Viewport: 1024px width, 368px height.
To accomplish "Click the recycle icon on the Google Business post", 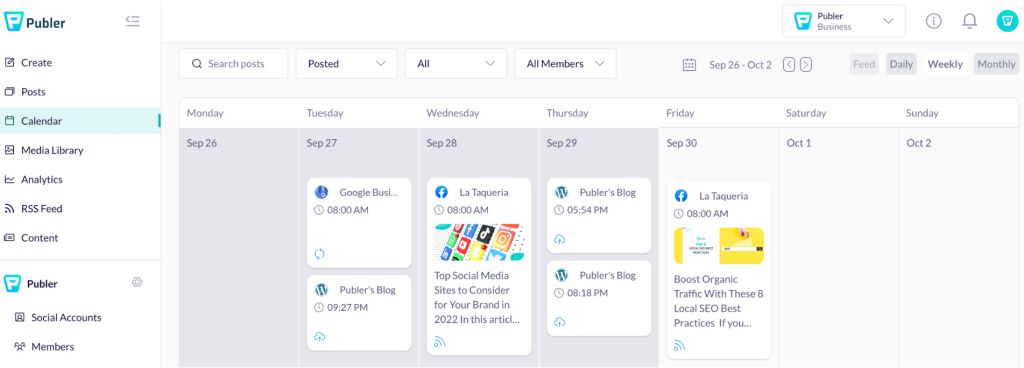I will click(320, 254).
